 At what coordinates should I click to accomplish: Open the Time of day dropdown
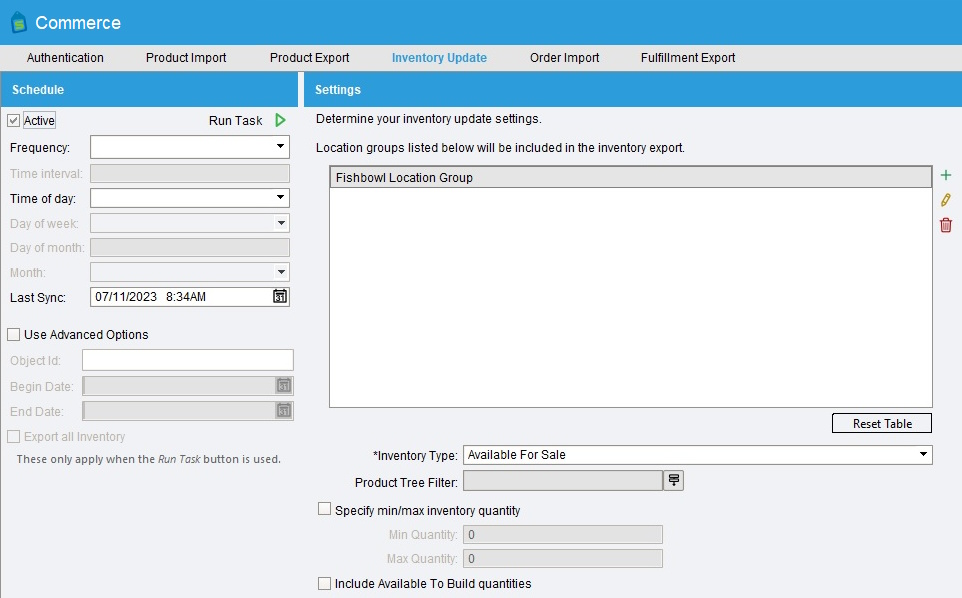[280, 198]
